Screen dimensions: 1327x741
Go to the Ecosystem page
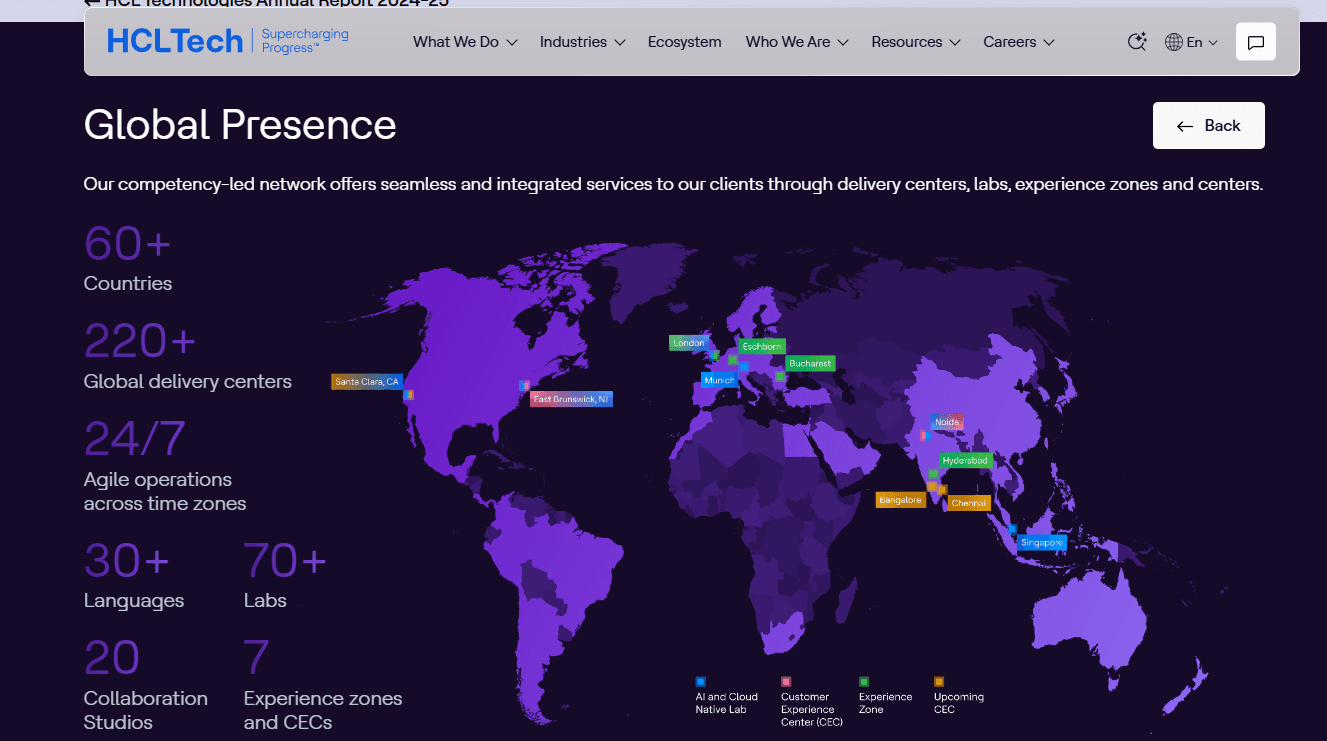tap(685, 42)
